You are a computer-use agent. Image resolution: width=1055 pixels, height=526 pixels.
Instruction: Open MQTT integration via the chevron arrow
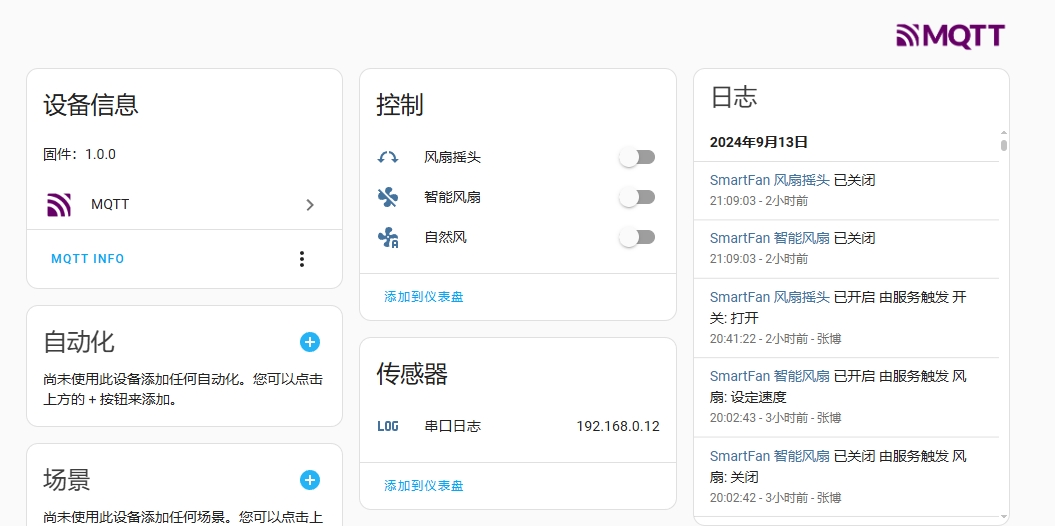(310, 204)
